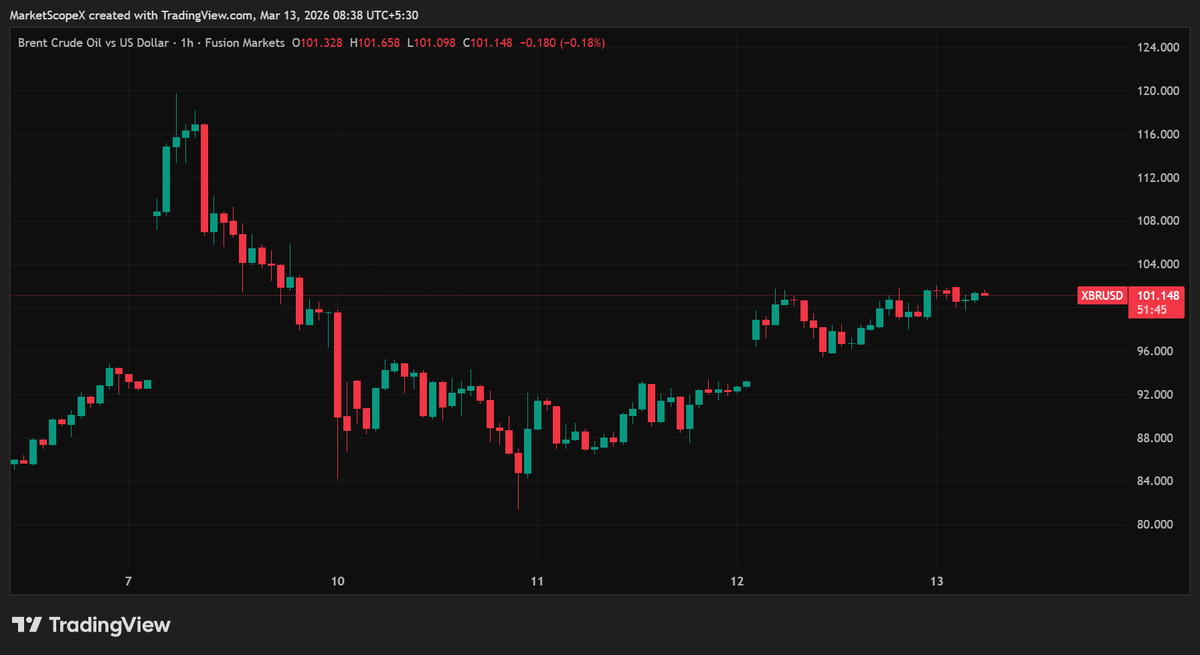Click the change value −0.180 (−0.18%)
Viewport: 1200px width, 655px height.
coord(562,43)
